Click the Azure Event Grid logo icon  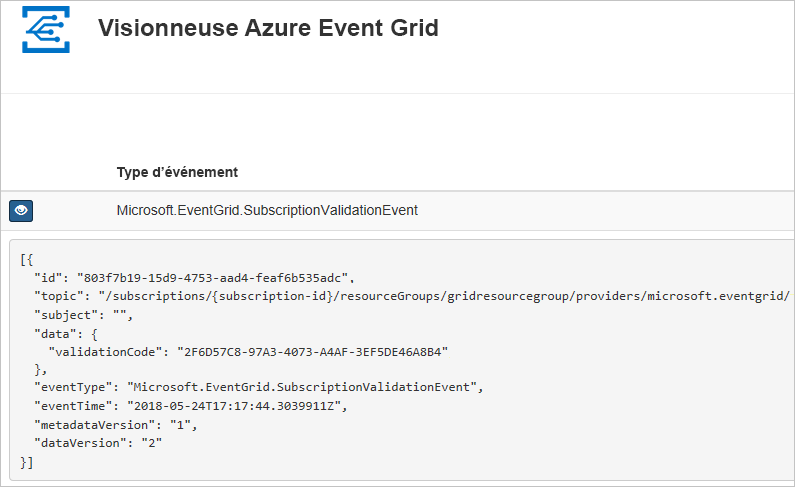[46, 29]
